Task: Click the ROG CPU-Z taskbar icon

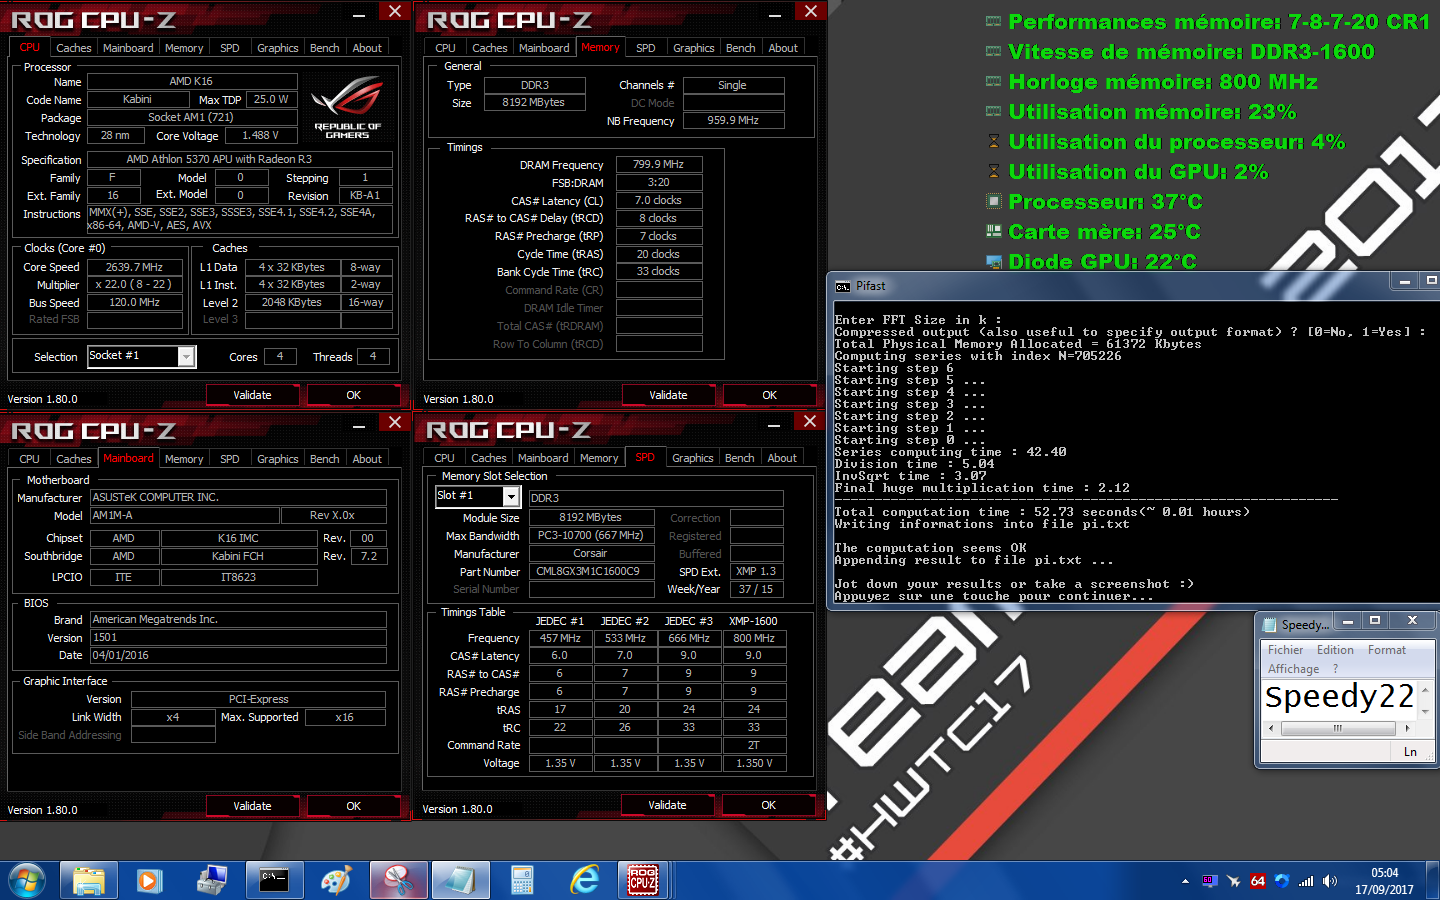Action: tap(643, 880)
